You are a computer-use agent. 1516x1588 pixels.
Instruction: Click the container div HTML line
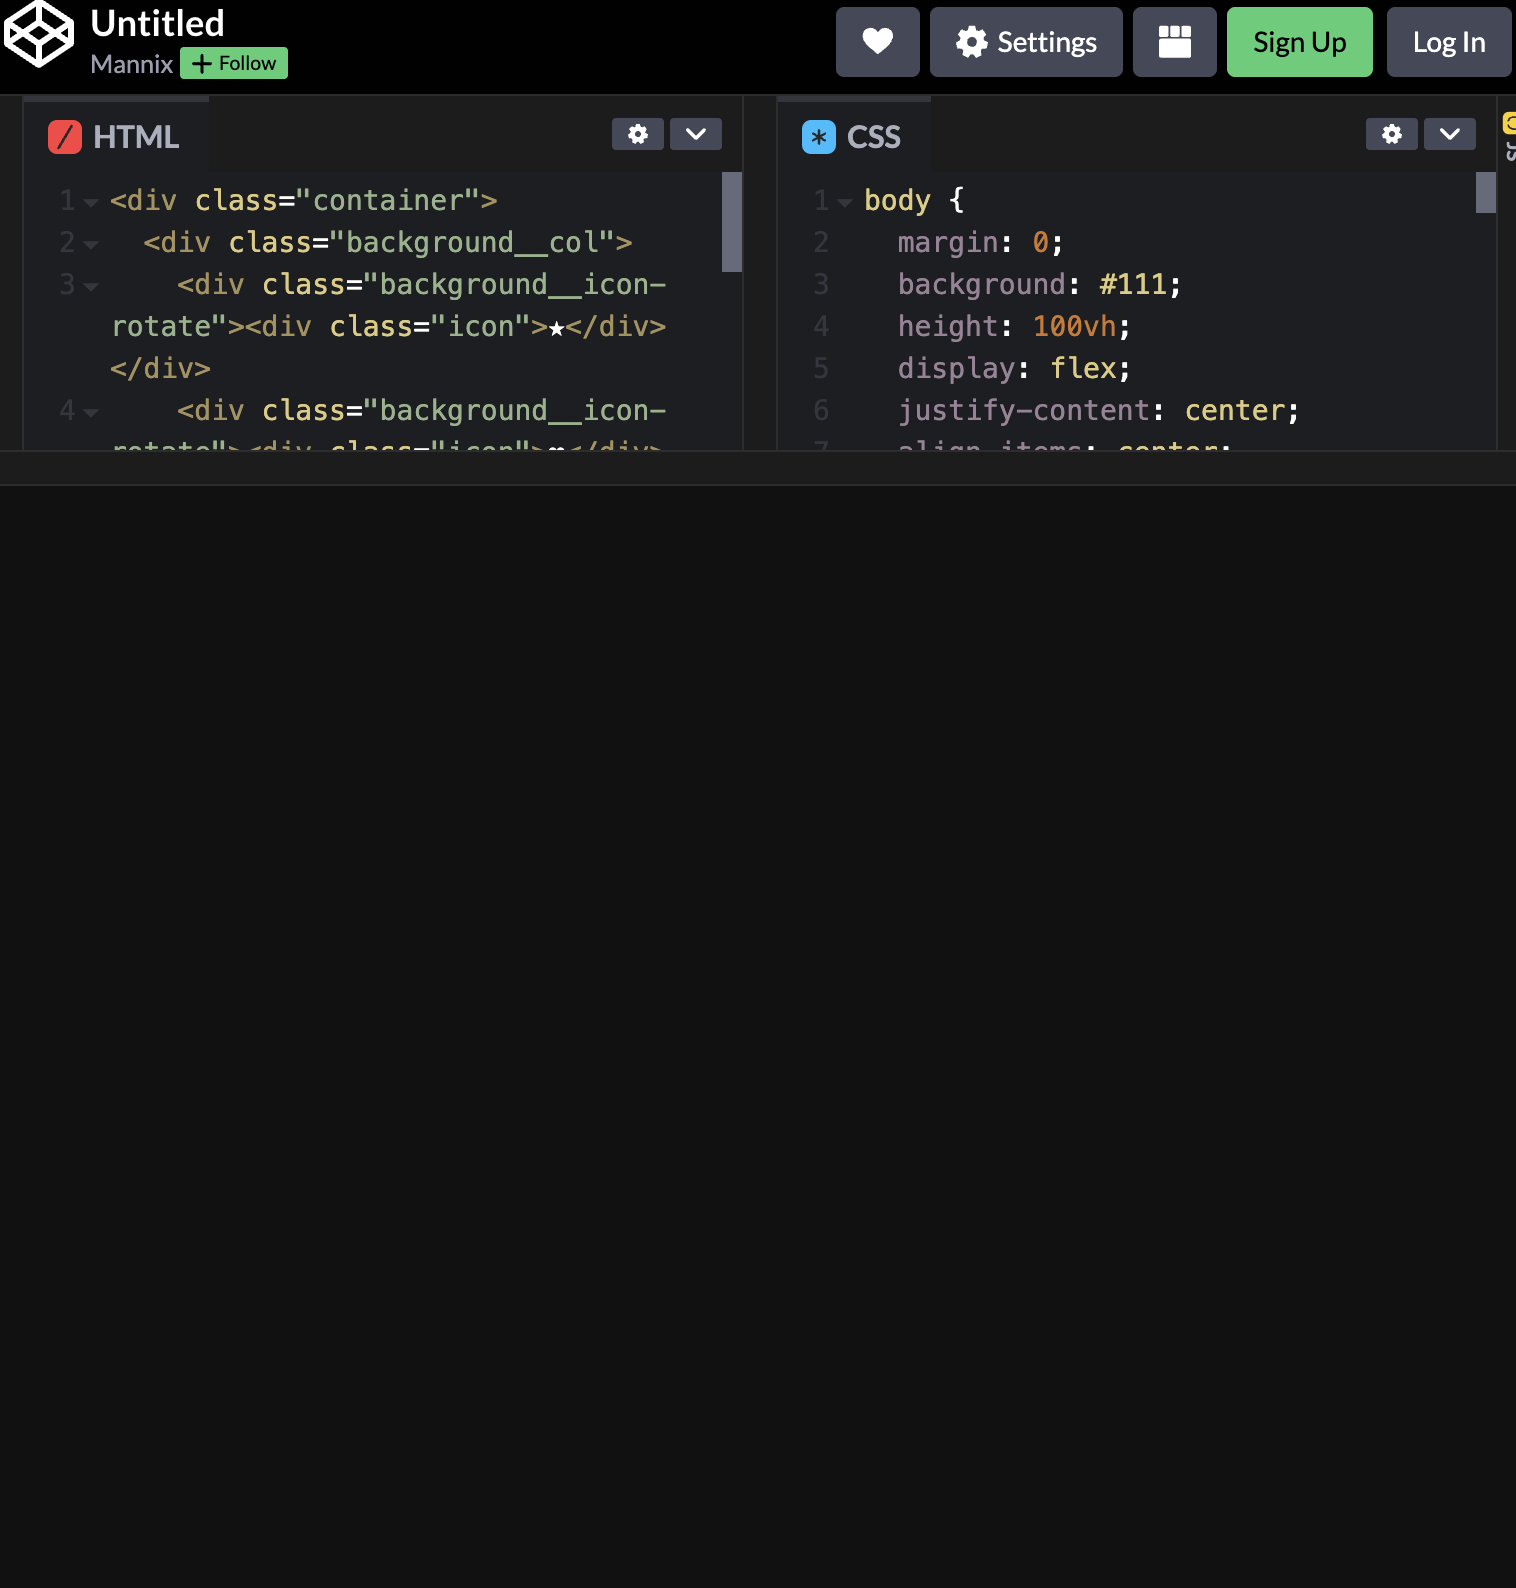click(304, 200)
